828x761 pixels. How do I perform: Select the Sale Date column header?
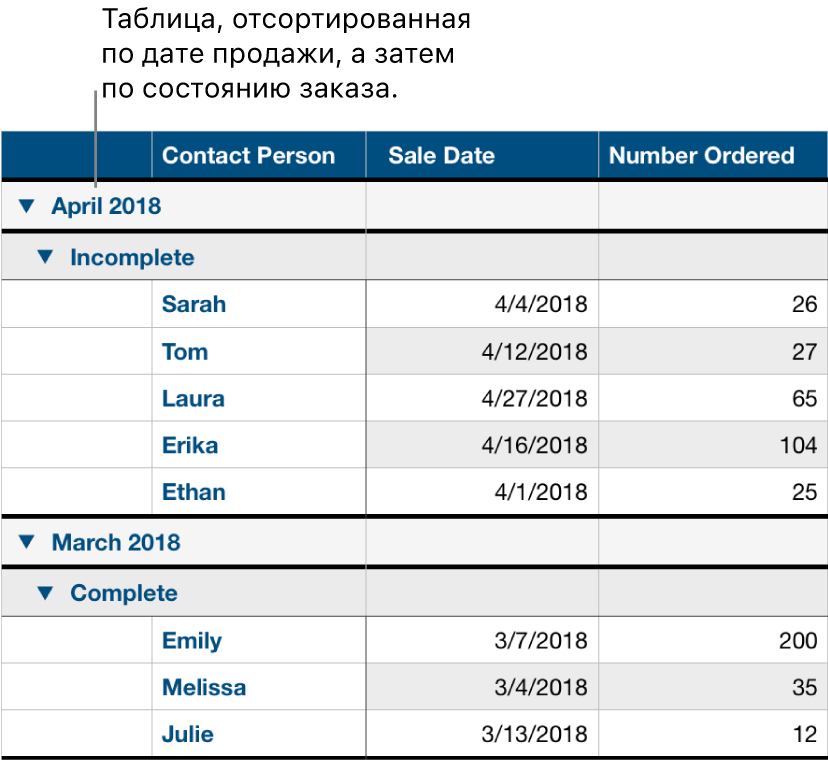pyautogui.click(x=441, y=155)
